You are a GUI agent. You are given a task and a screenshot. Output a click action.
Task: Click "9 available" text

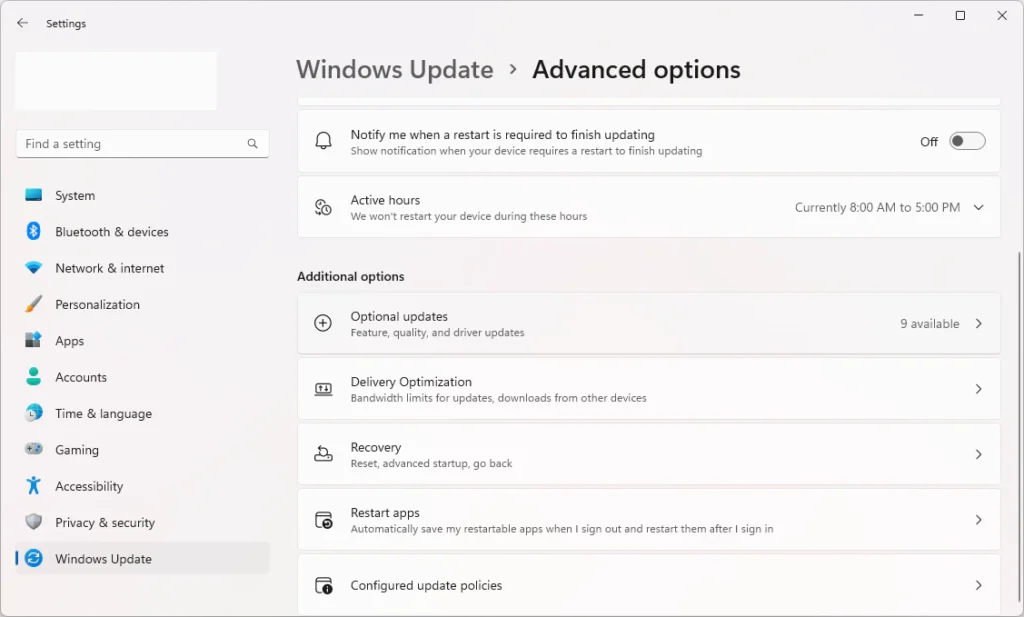tap(929, 323)
